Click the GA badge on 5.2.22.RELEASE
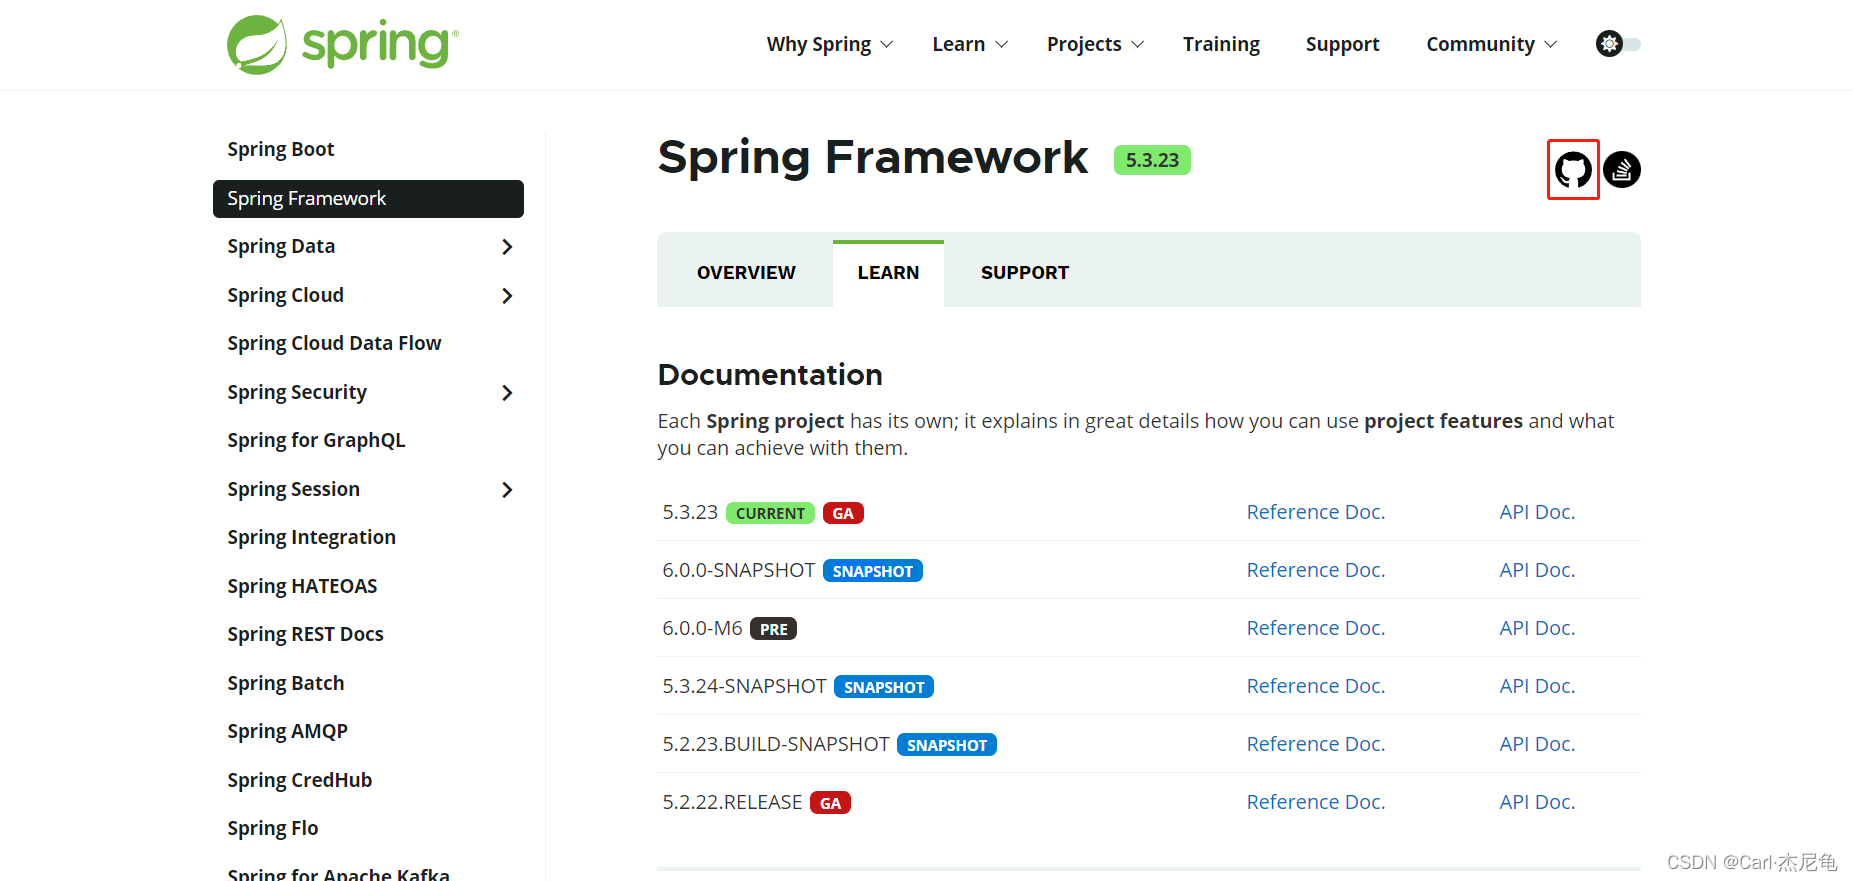The height and width of the screenshot is (881, 1853). point(830,803)
